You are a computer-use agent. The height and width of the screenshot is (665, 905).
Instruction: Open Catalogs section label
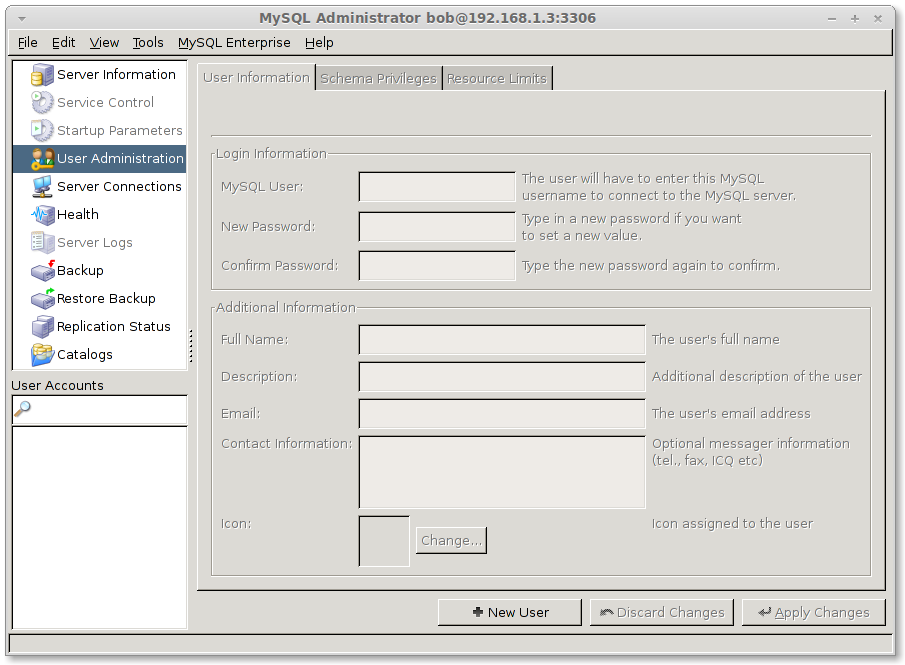click(85, 354)
